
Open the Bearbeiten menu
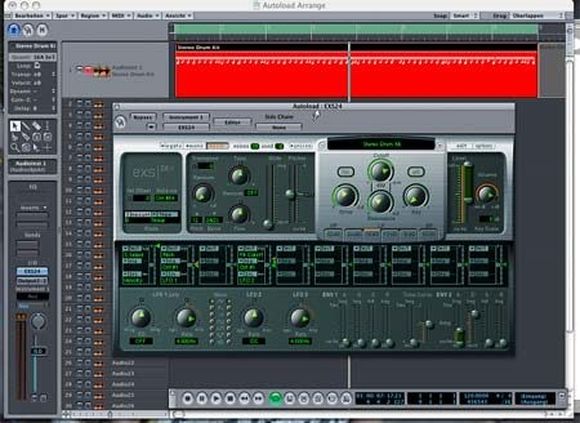pos(32,16)
